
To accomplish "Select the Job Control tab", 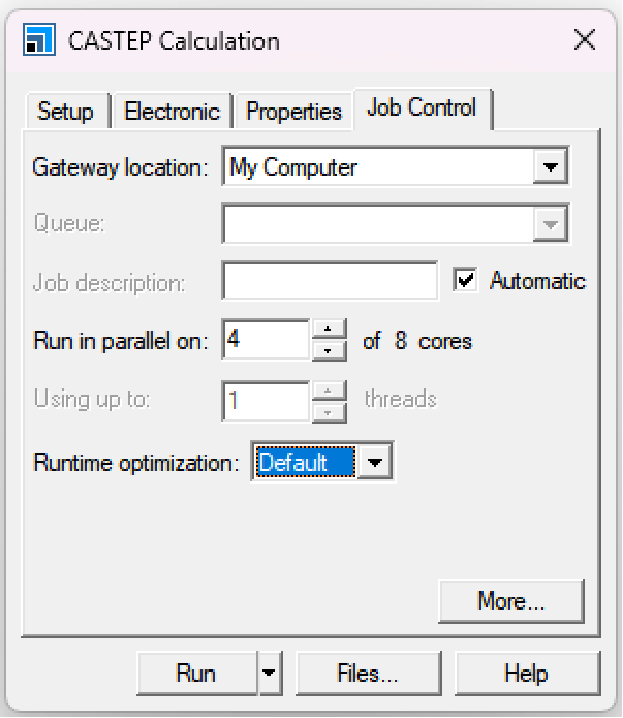I will pos(421,108).
